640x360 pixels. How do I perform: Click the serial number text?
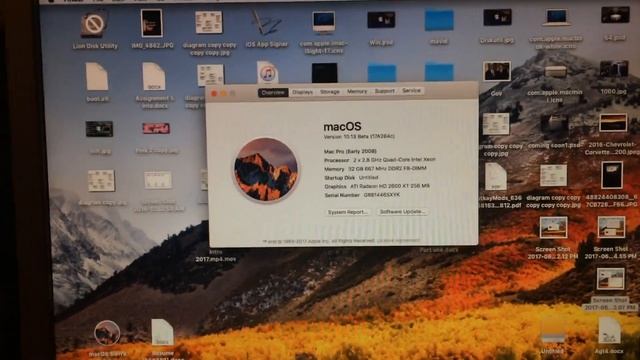(362, 195)
